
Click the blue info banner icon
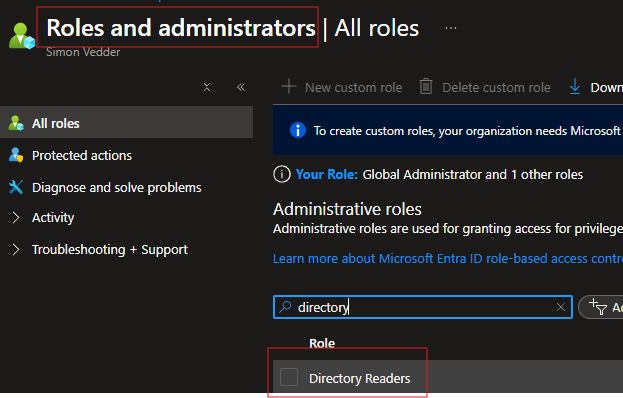(298, 130)
